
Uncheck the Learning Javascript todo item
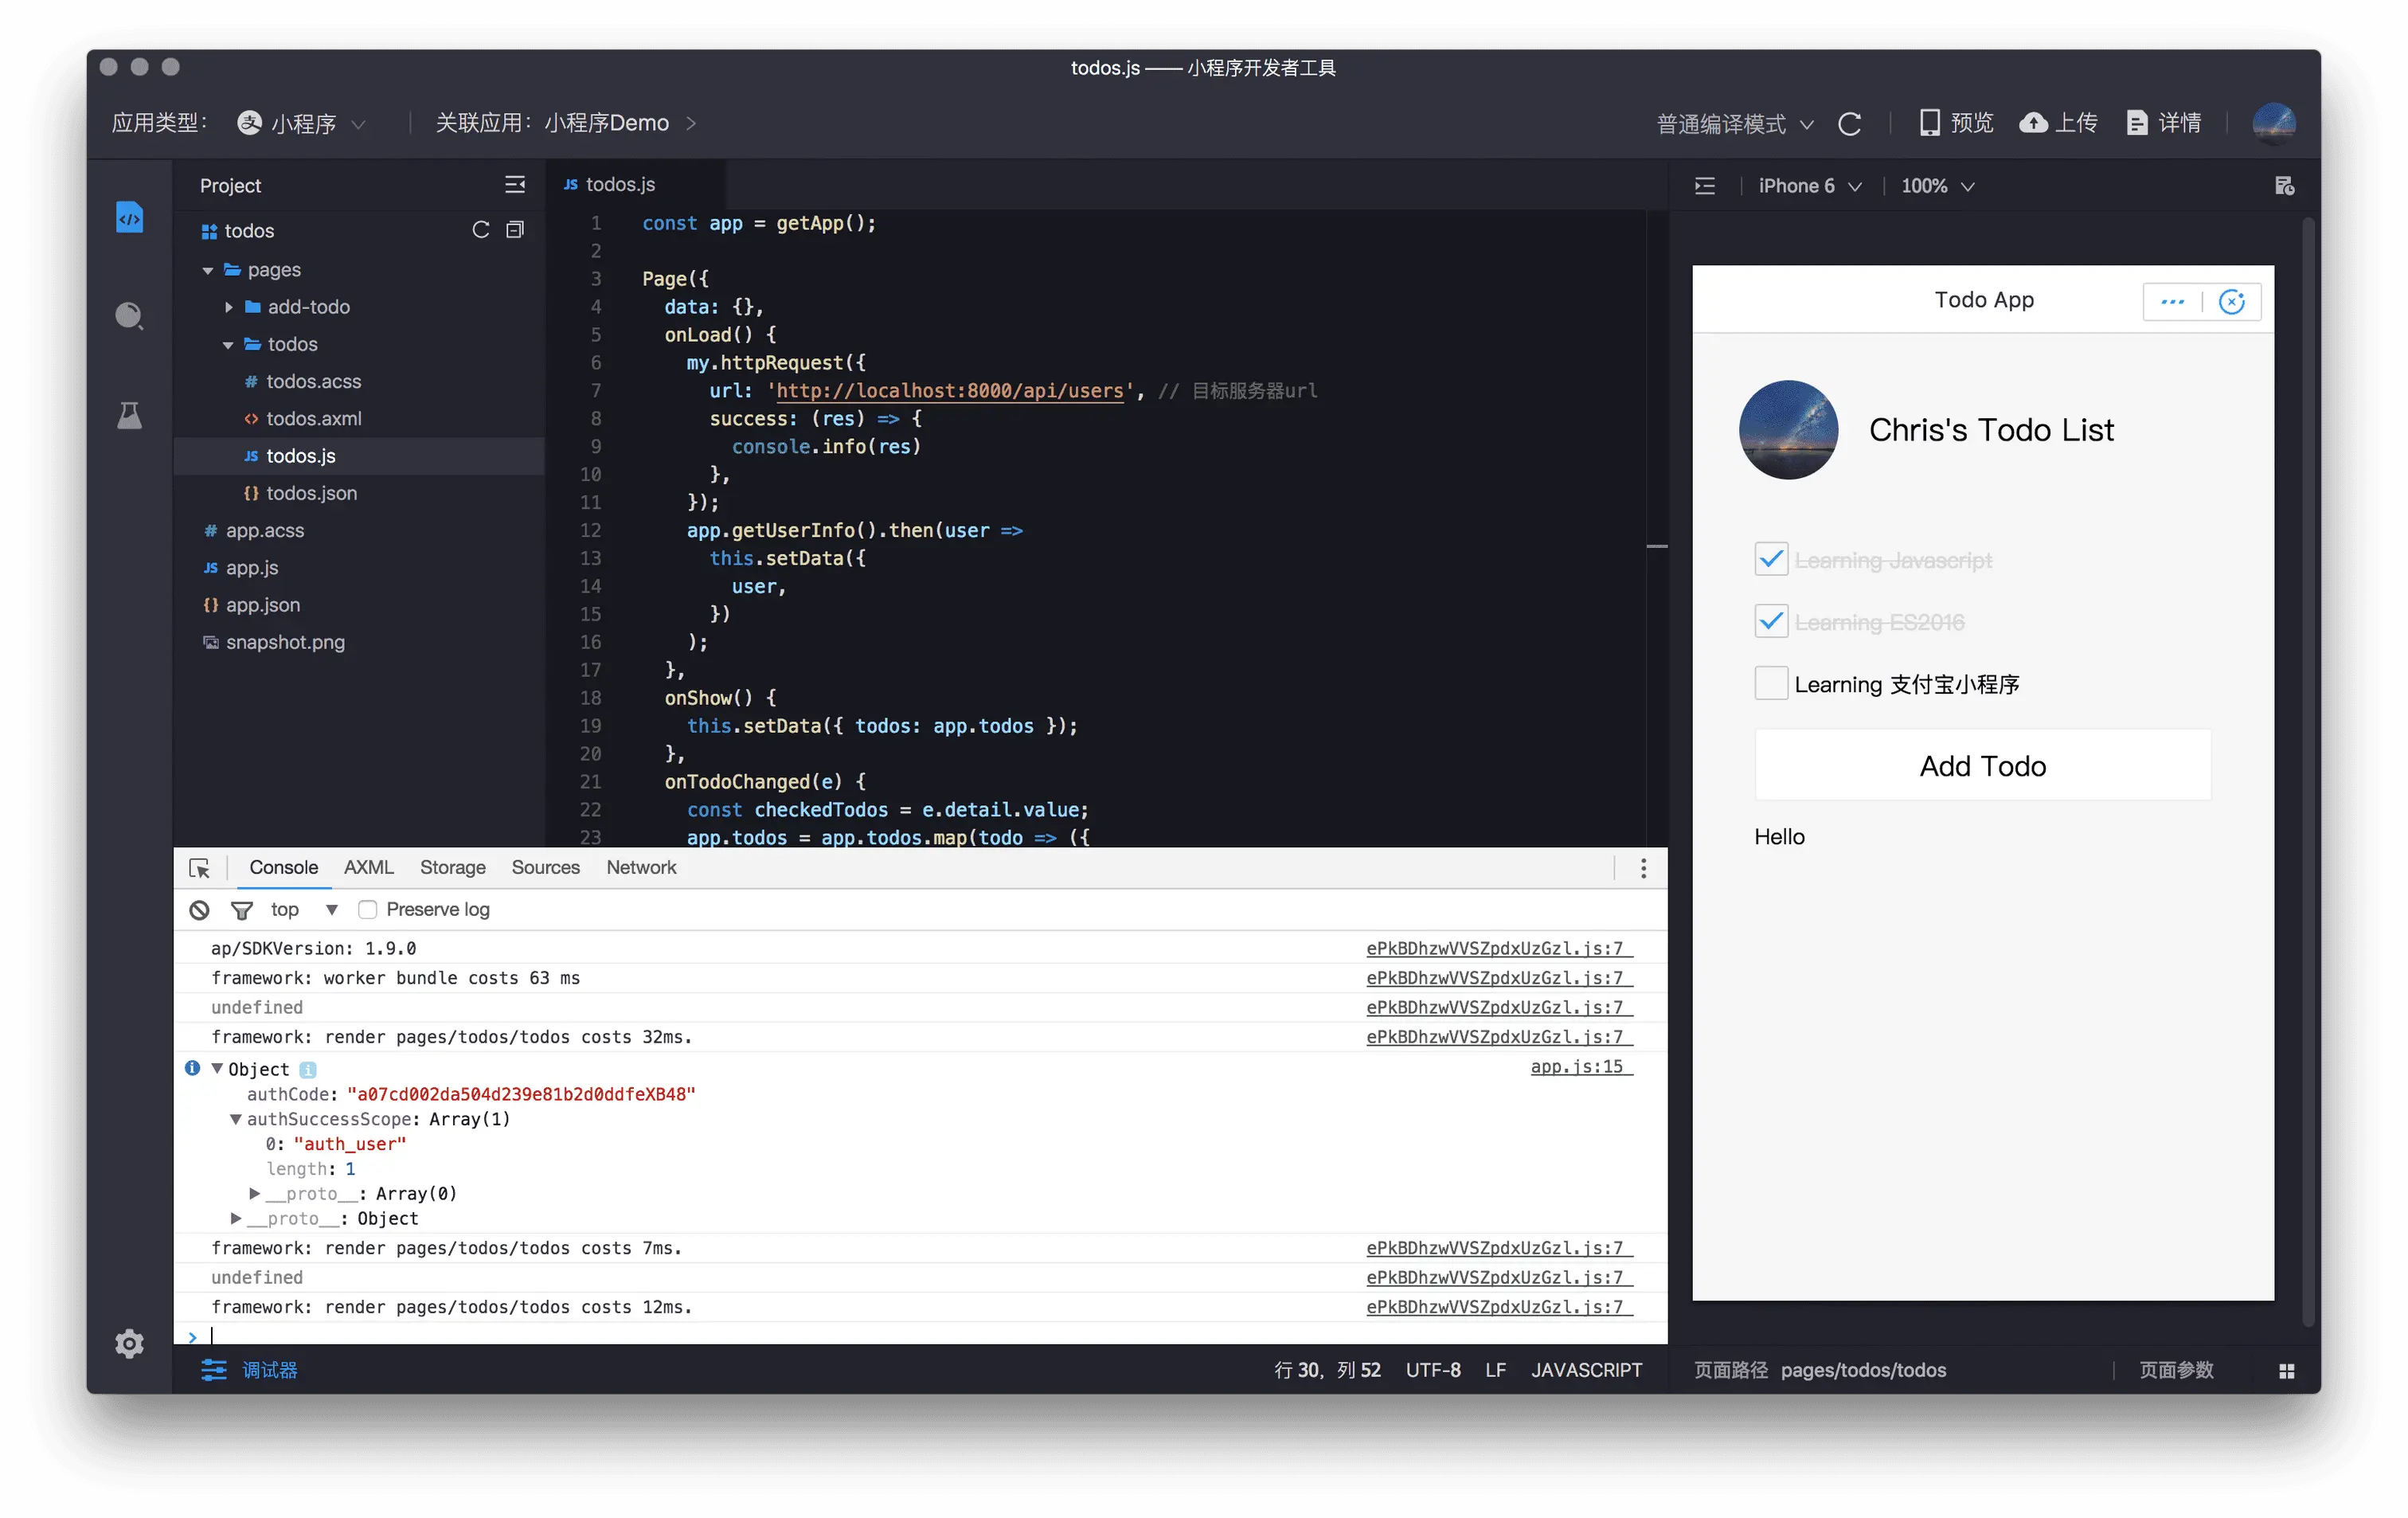point(1771,560)
